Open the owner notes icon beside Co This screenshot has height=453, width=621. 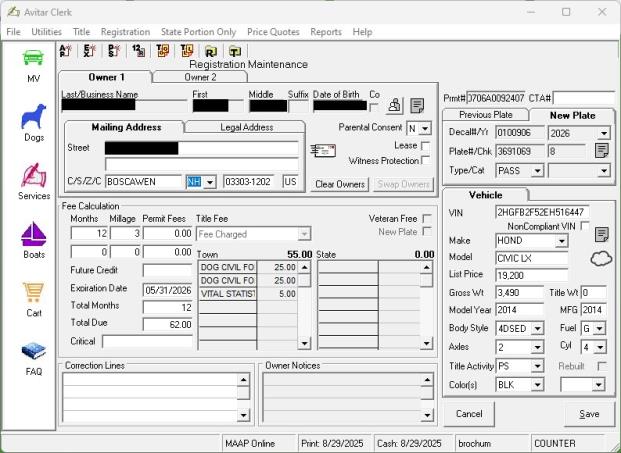(417, 106)
